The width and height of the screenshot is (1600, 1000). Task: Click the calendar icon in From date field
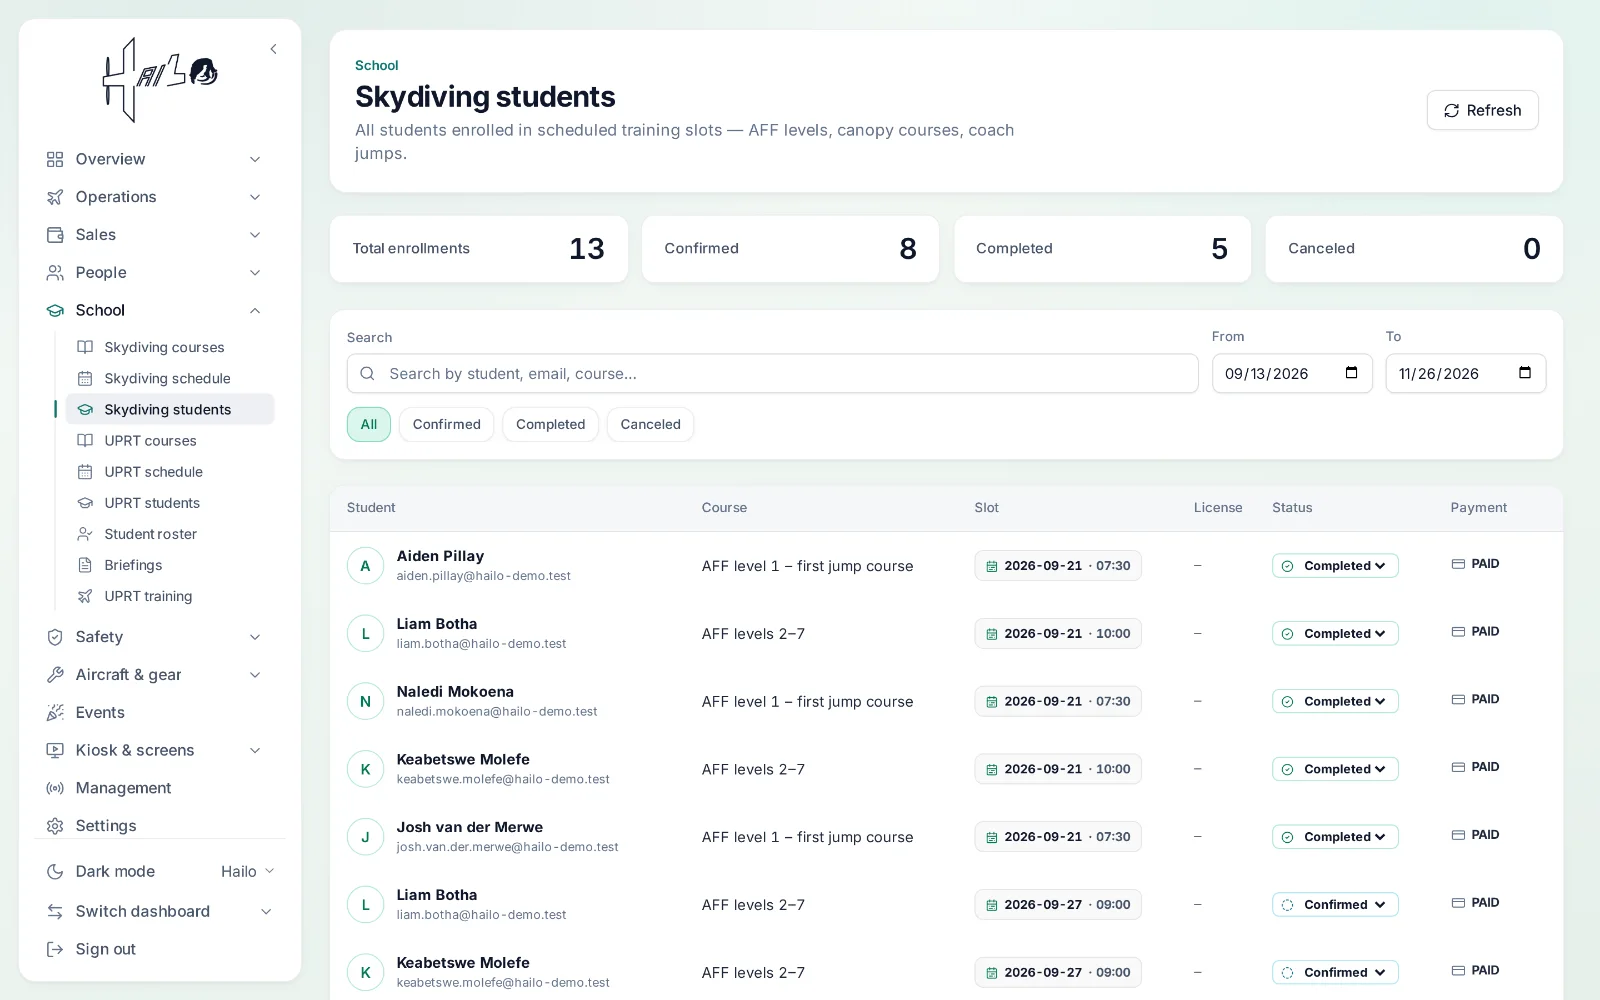click(1352, 373)
